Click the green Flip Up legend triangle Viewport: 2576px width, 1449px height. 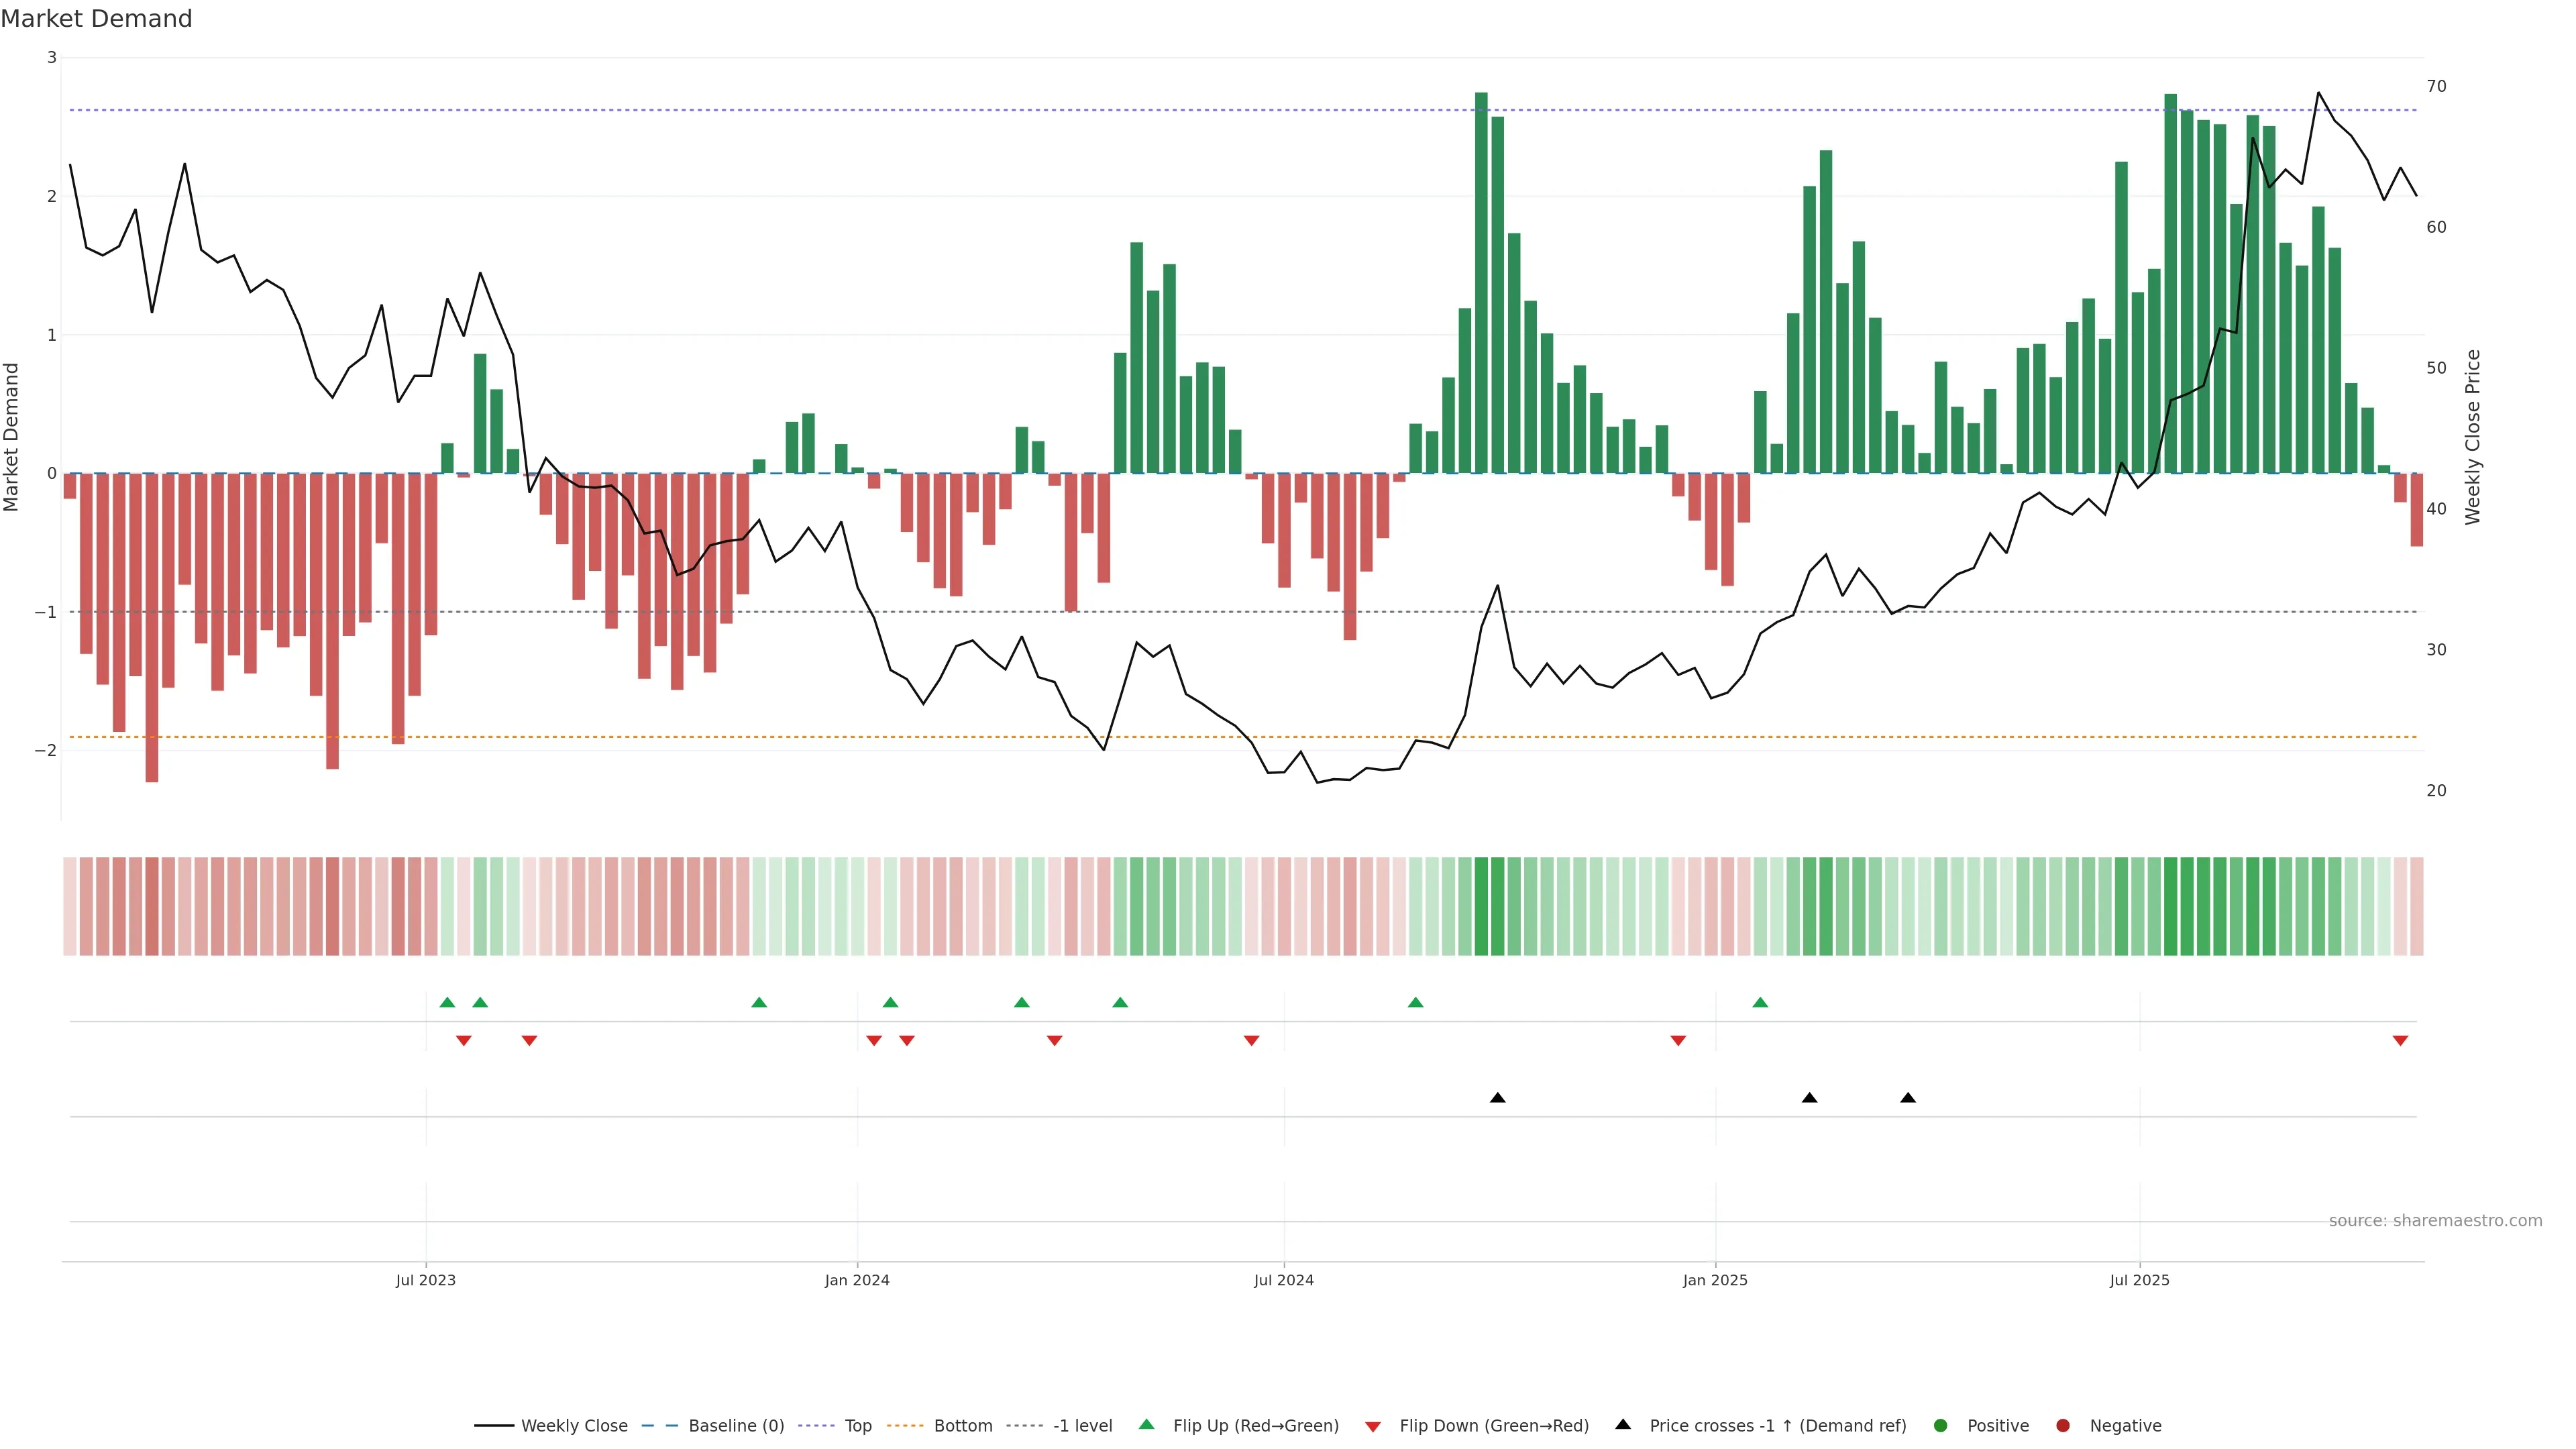(1146, 1424)
